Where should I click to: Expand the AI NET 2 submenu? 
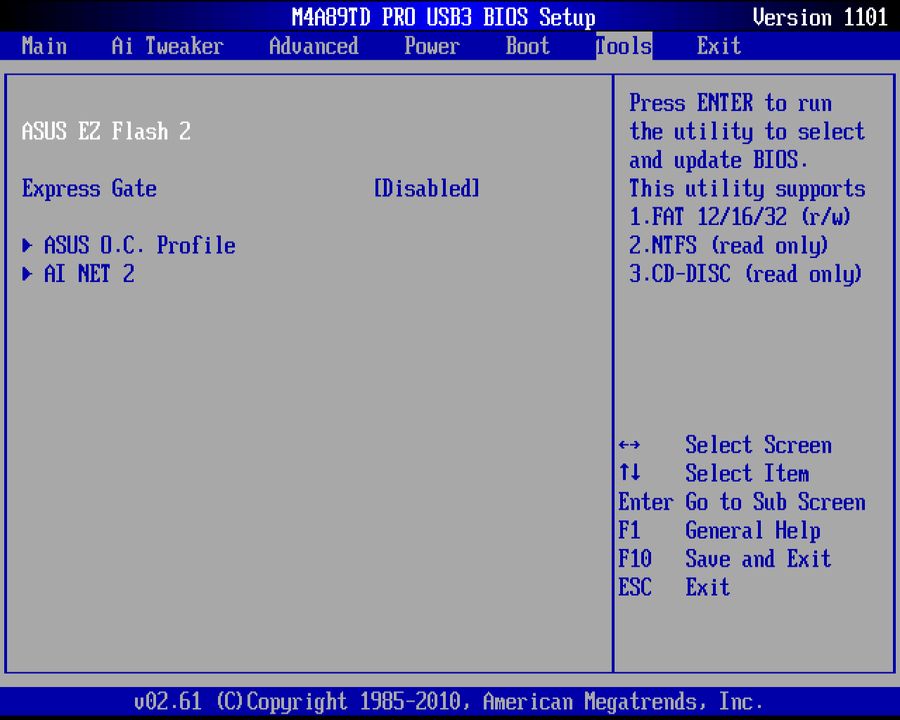click(89, 274)
